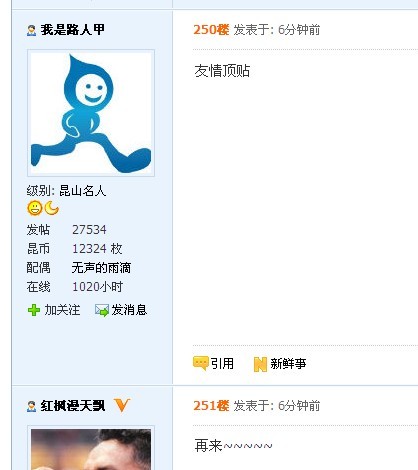Click the yellow N 新鲜事 icon
This screenshot has height=470, width=418.
tap(260, 364)
